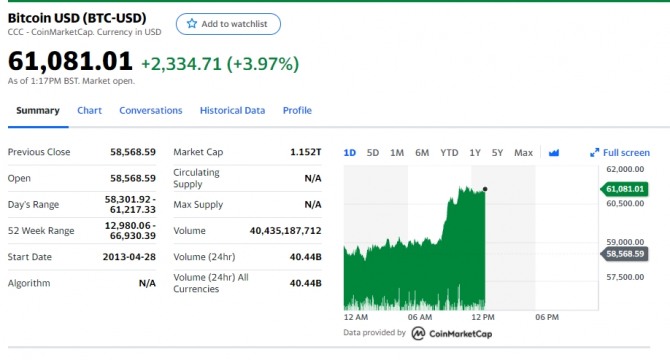Screen dimensions: 670x360
Task: Show the 1Y chart range
Action: [475, 152]
